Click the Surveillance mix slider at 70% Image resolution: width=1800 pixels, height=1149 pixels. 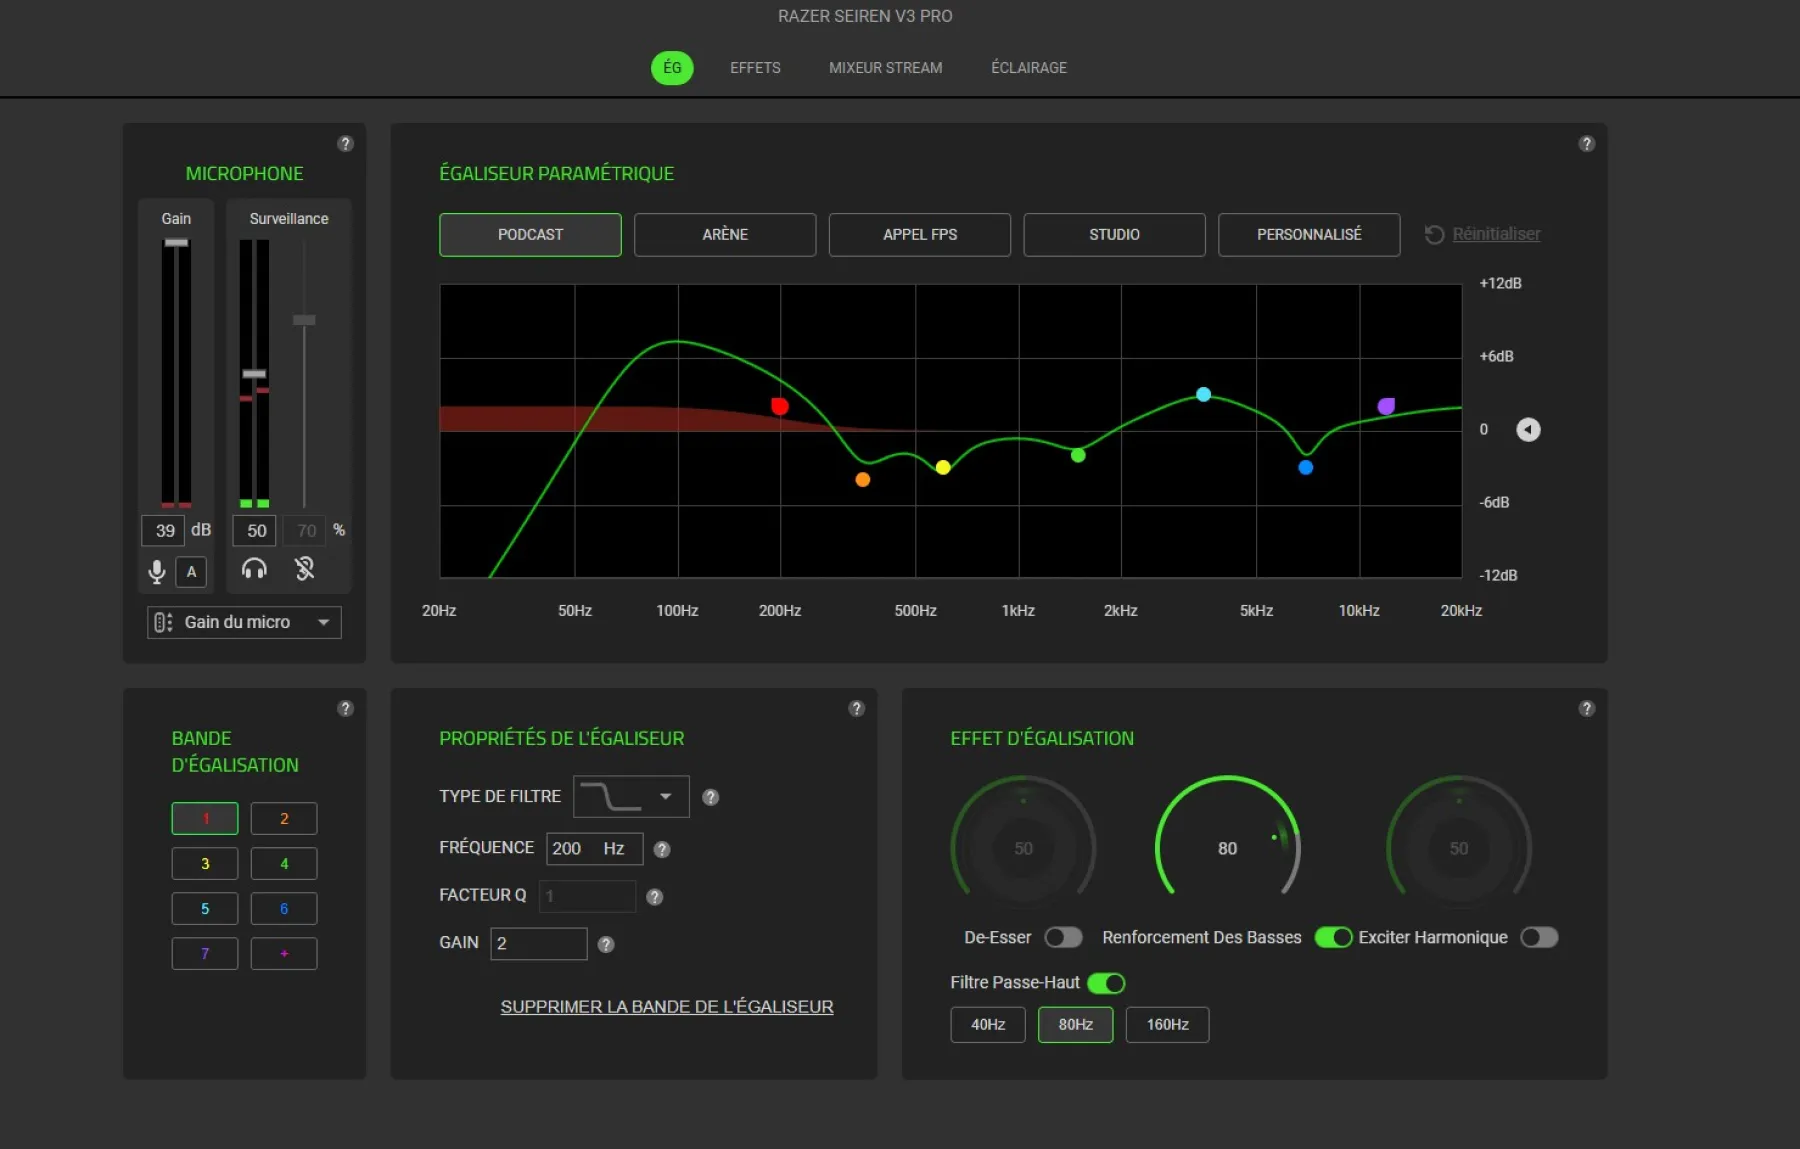coord(304,320)
